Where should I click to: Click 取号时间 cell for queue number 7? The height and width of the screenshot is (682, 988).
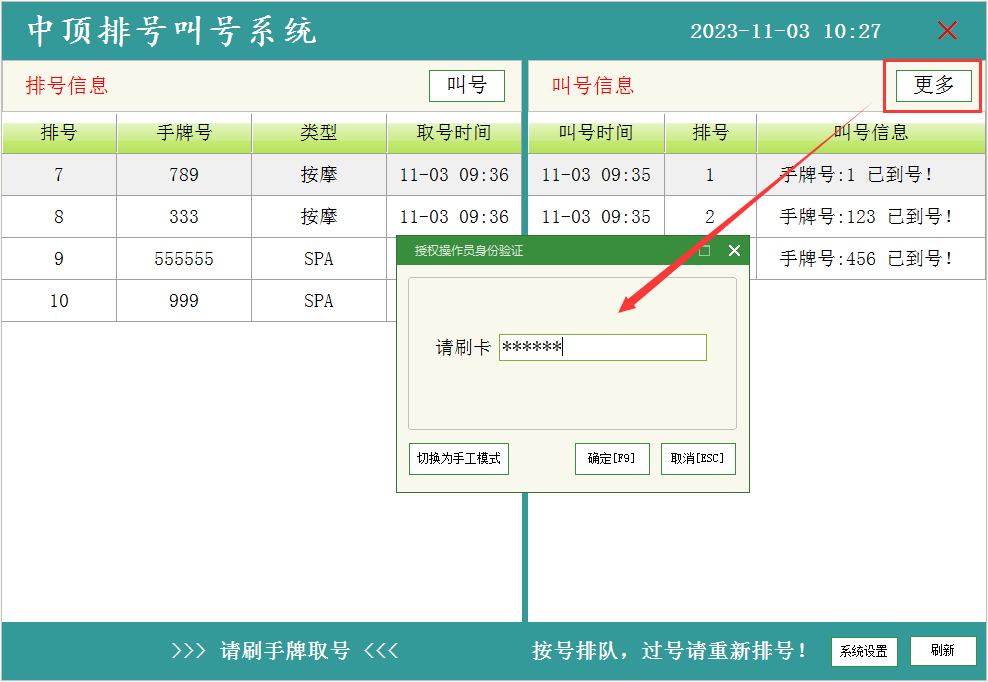(x=454, y=175)
